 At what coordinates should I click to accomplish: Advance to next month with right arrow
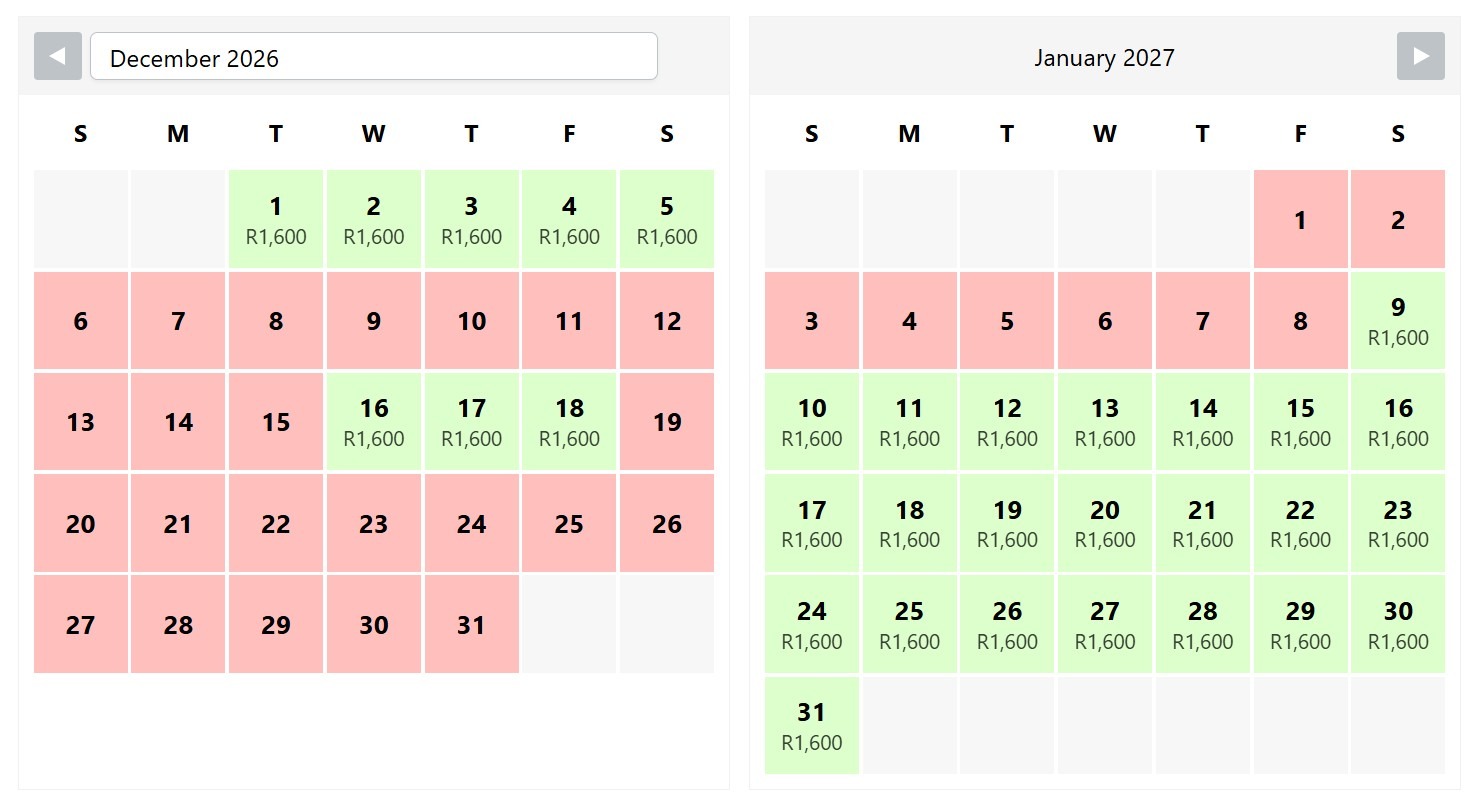coord(1421,56)
